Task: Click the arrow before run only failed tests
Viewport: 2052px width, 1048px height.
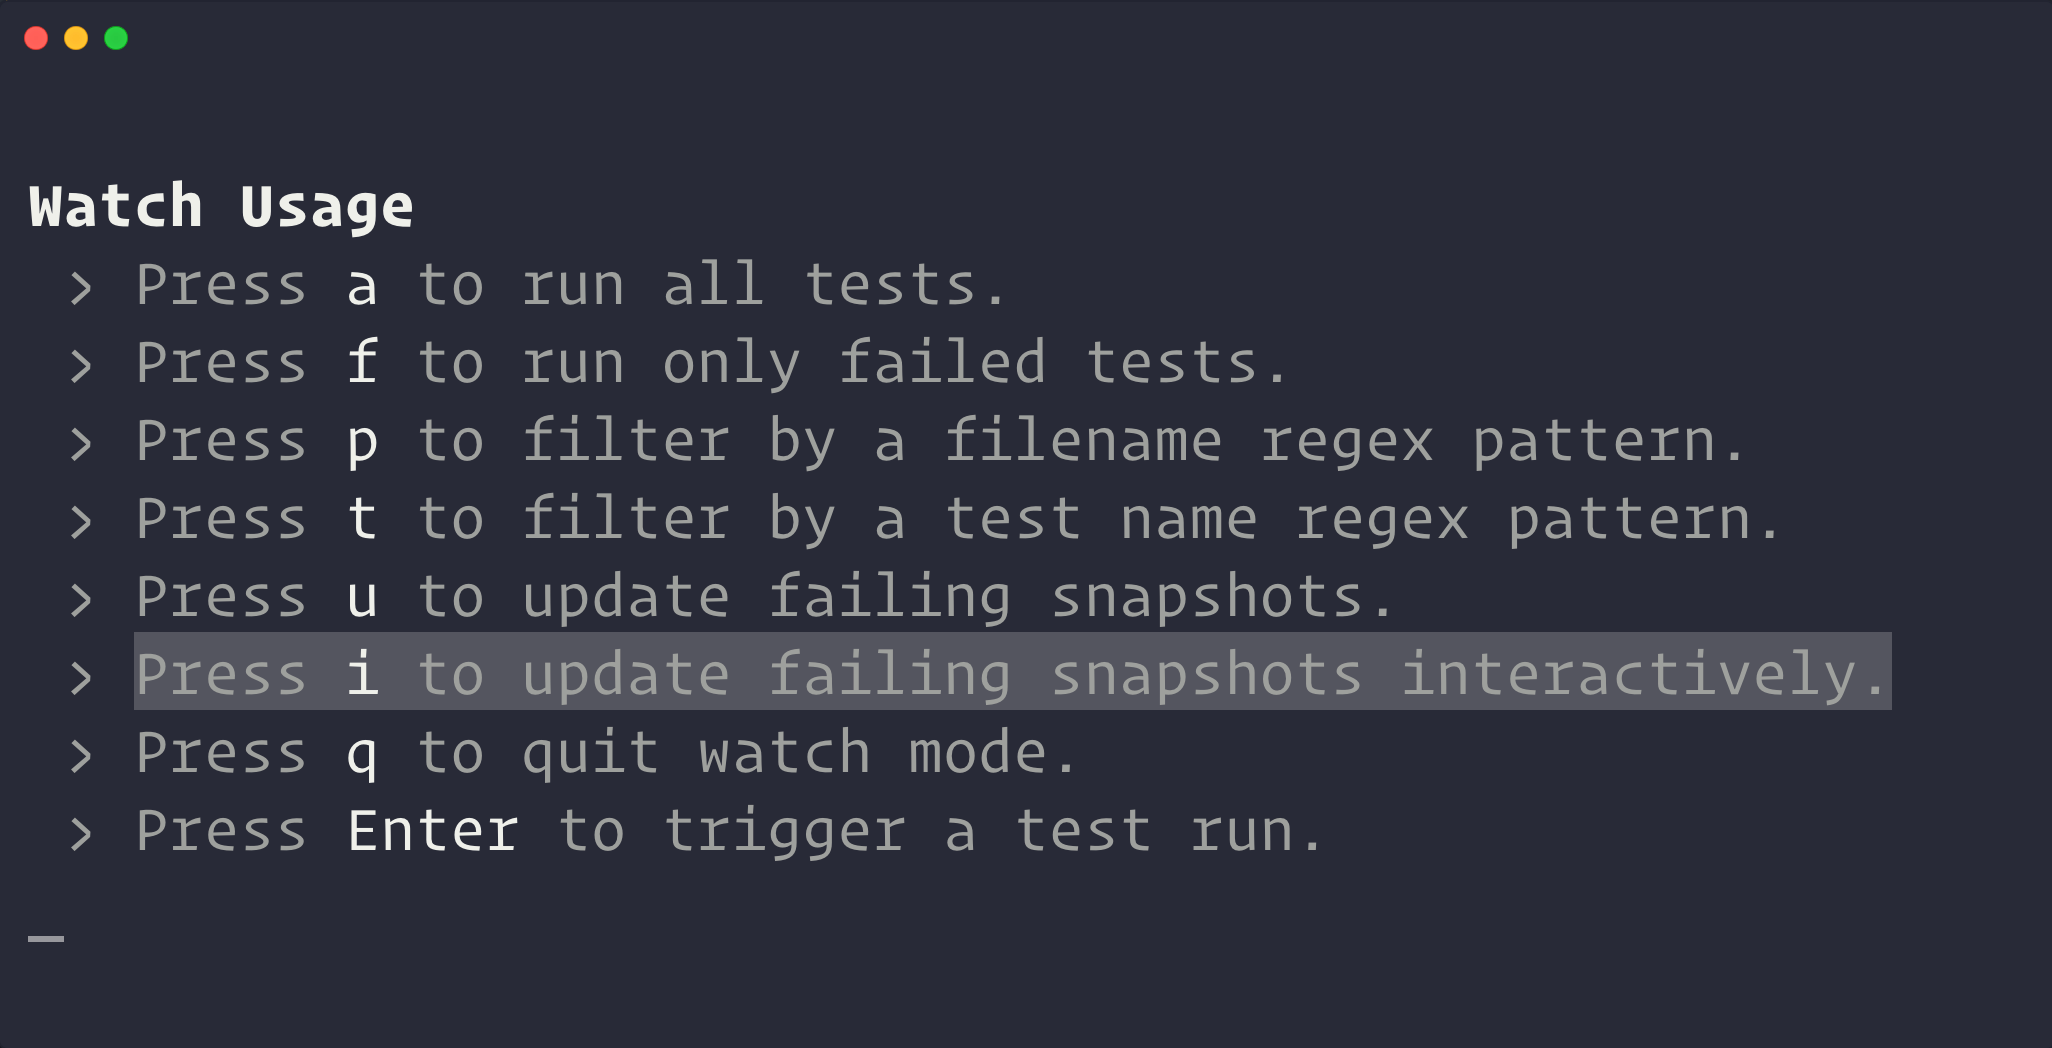Action: 81,366
